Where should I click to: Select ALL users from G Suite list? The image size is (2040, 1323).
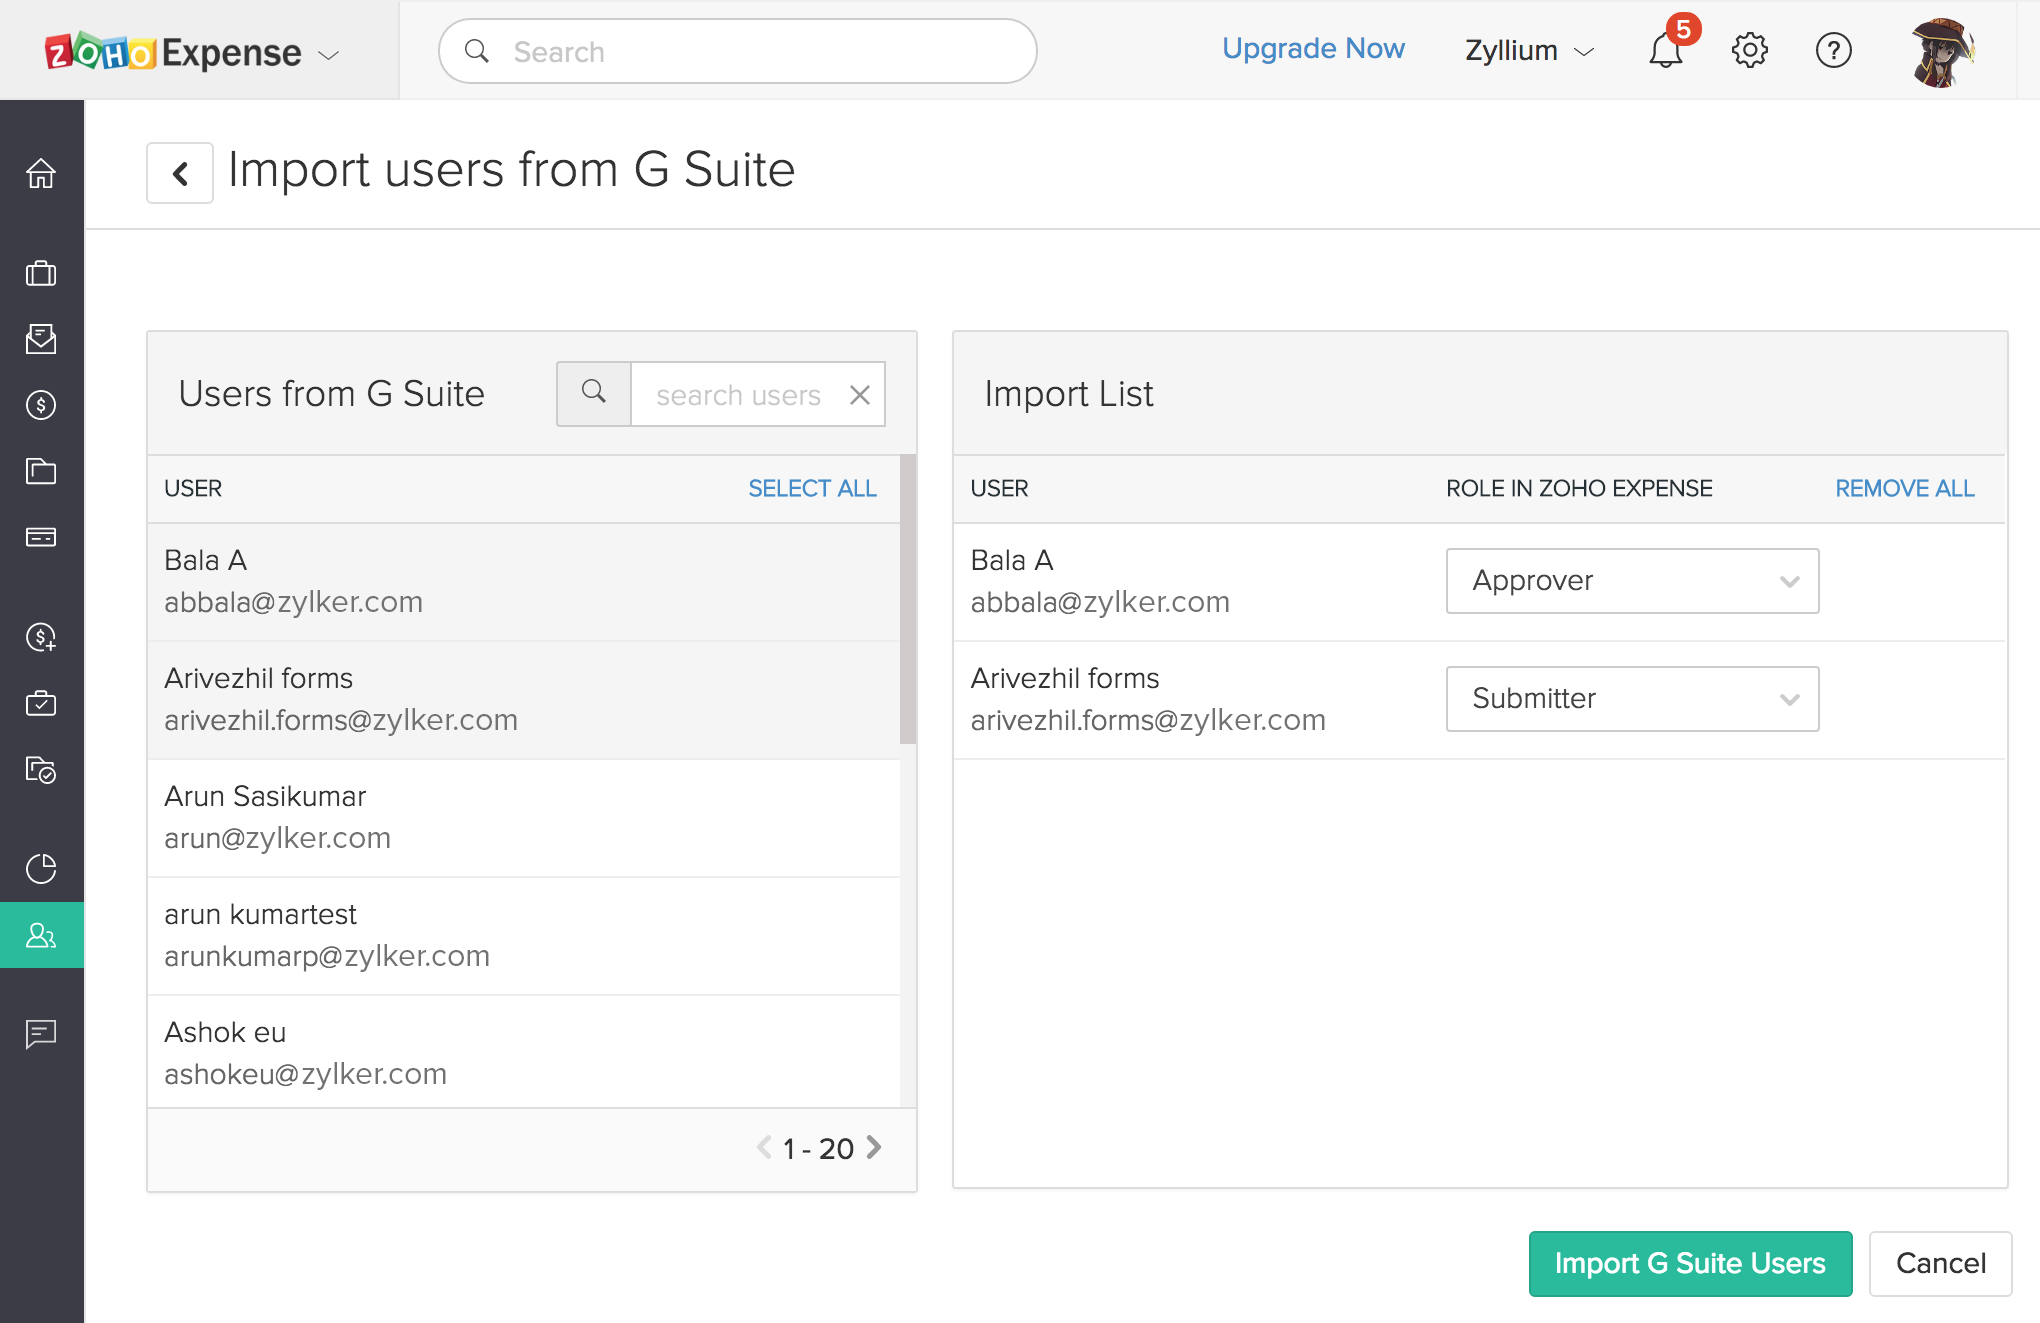pos(813,488)
